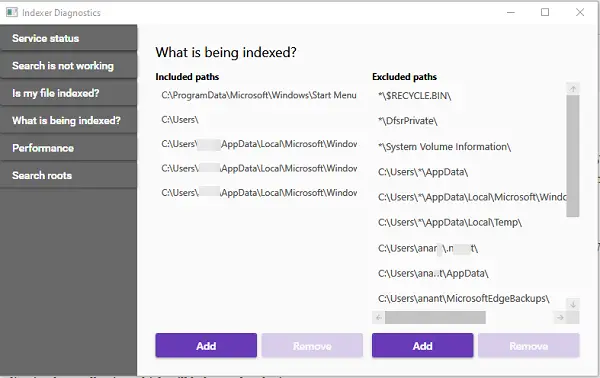Viewport: 600px width, 378px height.
Task: Go to the Performance section
Action: click(x=68, y=148)
